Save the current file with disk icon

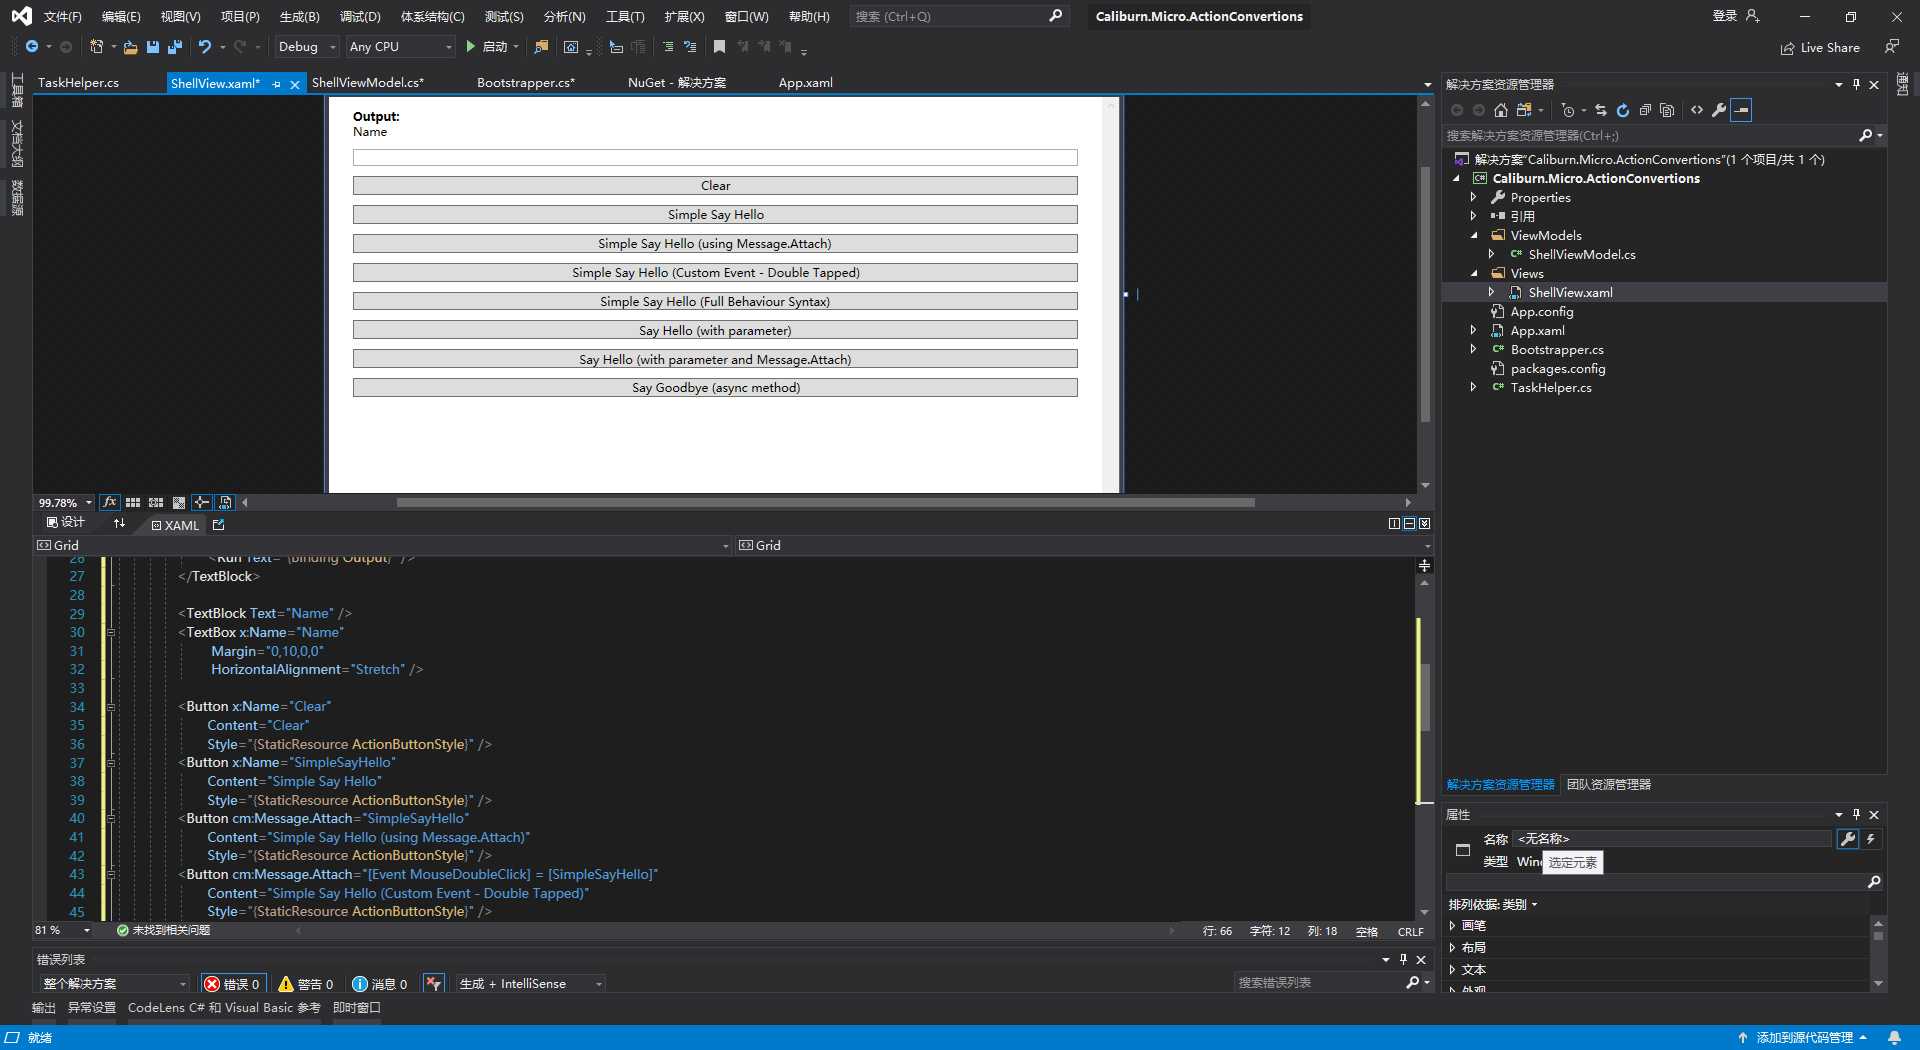point(153,47)
